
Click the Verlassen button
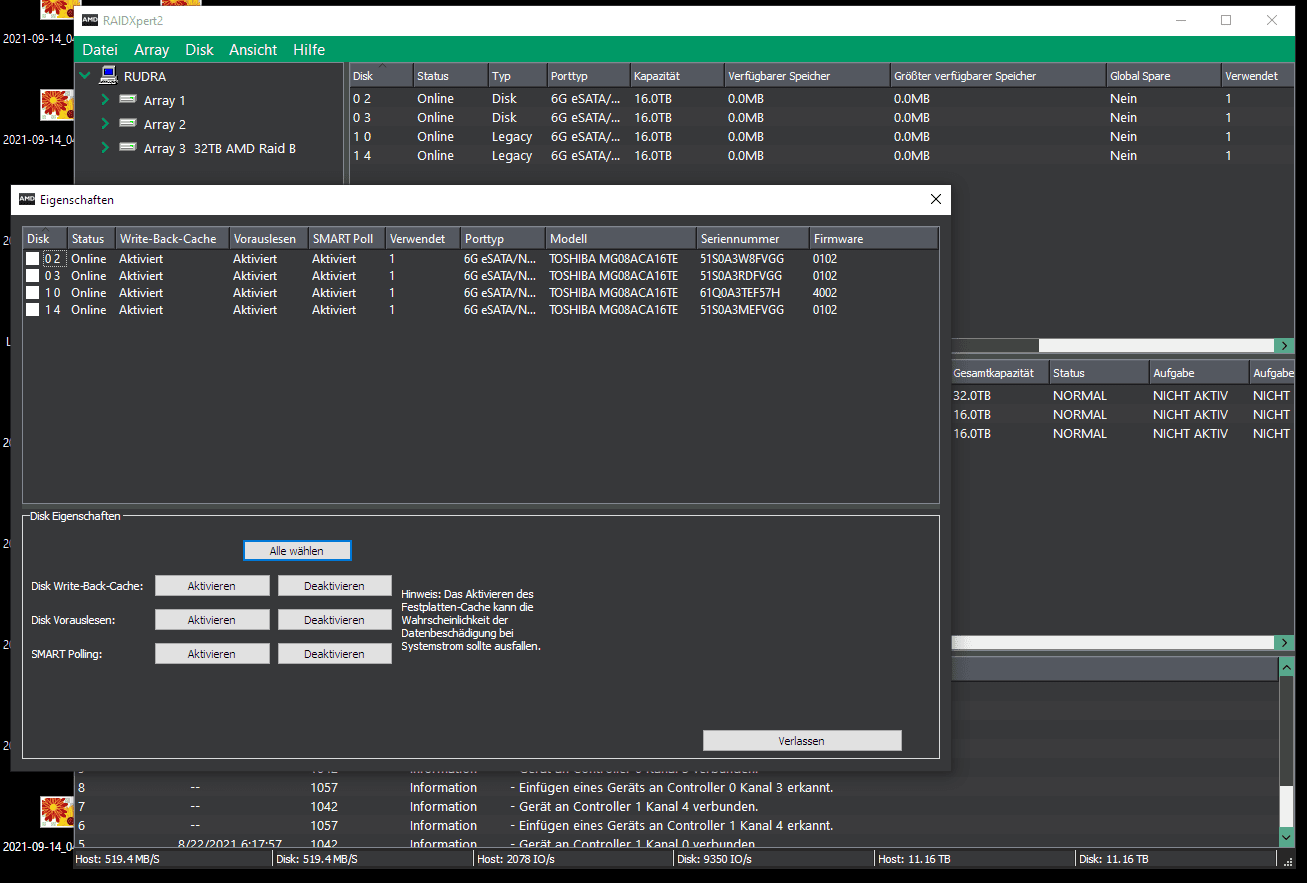(802, 741)
